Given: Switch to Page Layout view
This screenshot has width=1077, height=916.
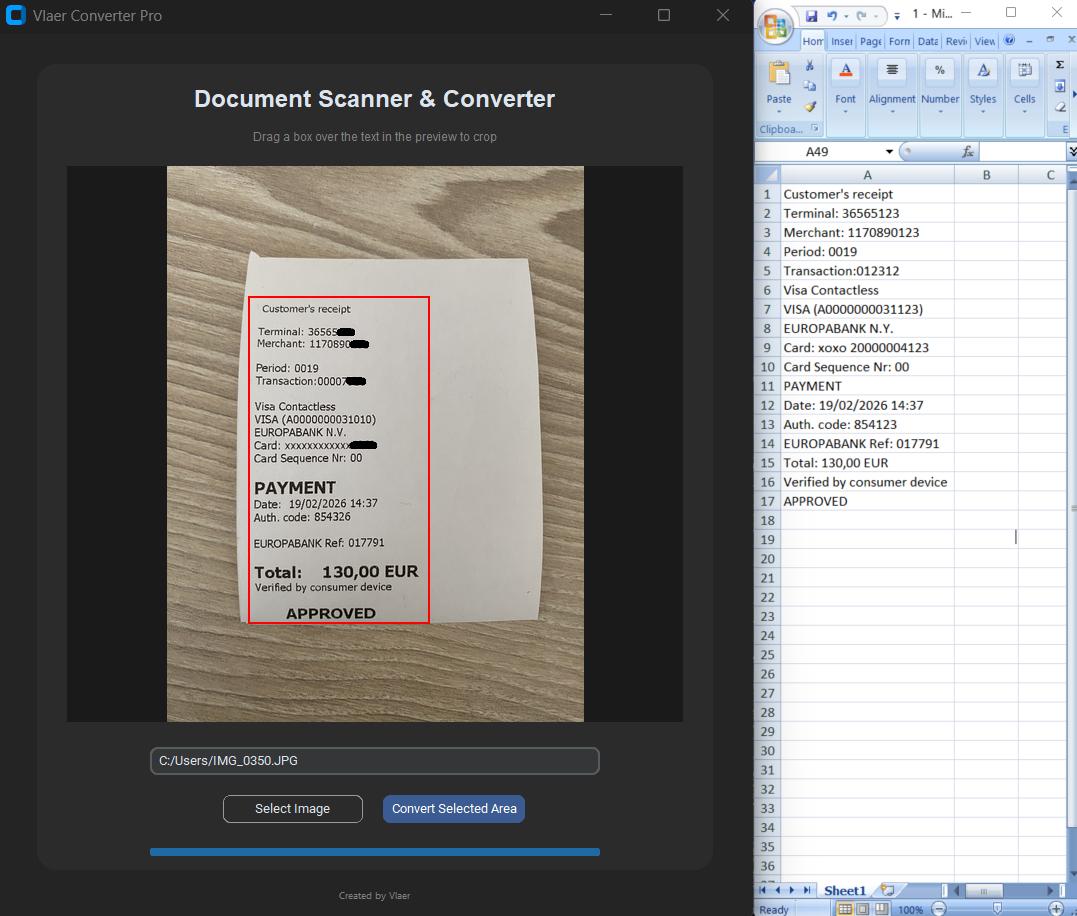Looking at the screenshot, I should pos(862,907).
